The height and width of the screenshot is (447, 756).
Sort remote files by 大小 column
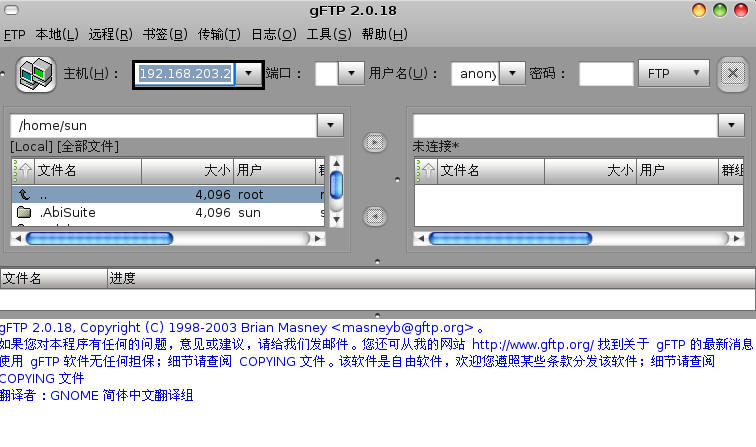[591, 170]
